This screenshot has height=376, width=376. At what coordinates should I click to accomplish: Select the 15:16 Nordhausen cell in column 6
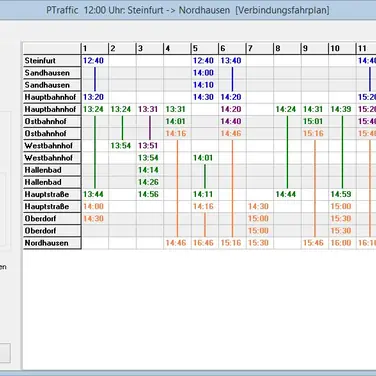pyautogui.click(x=232, y=243)
